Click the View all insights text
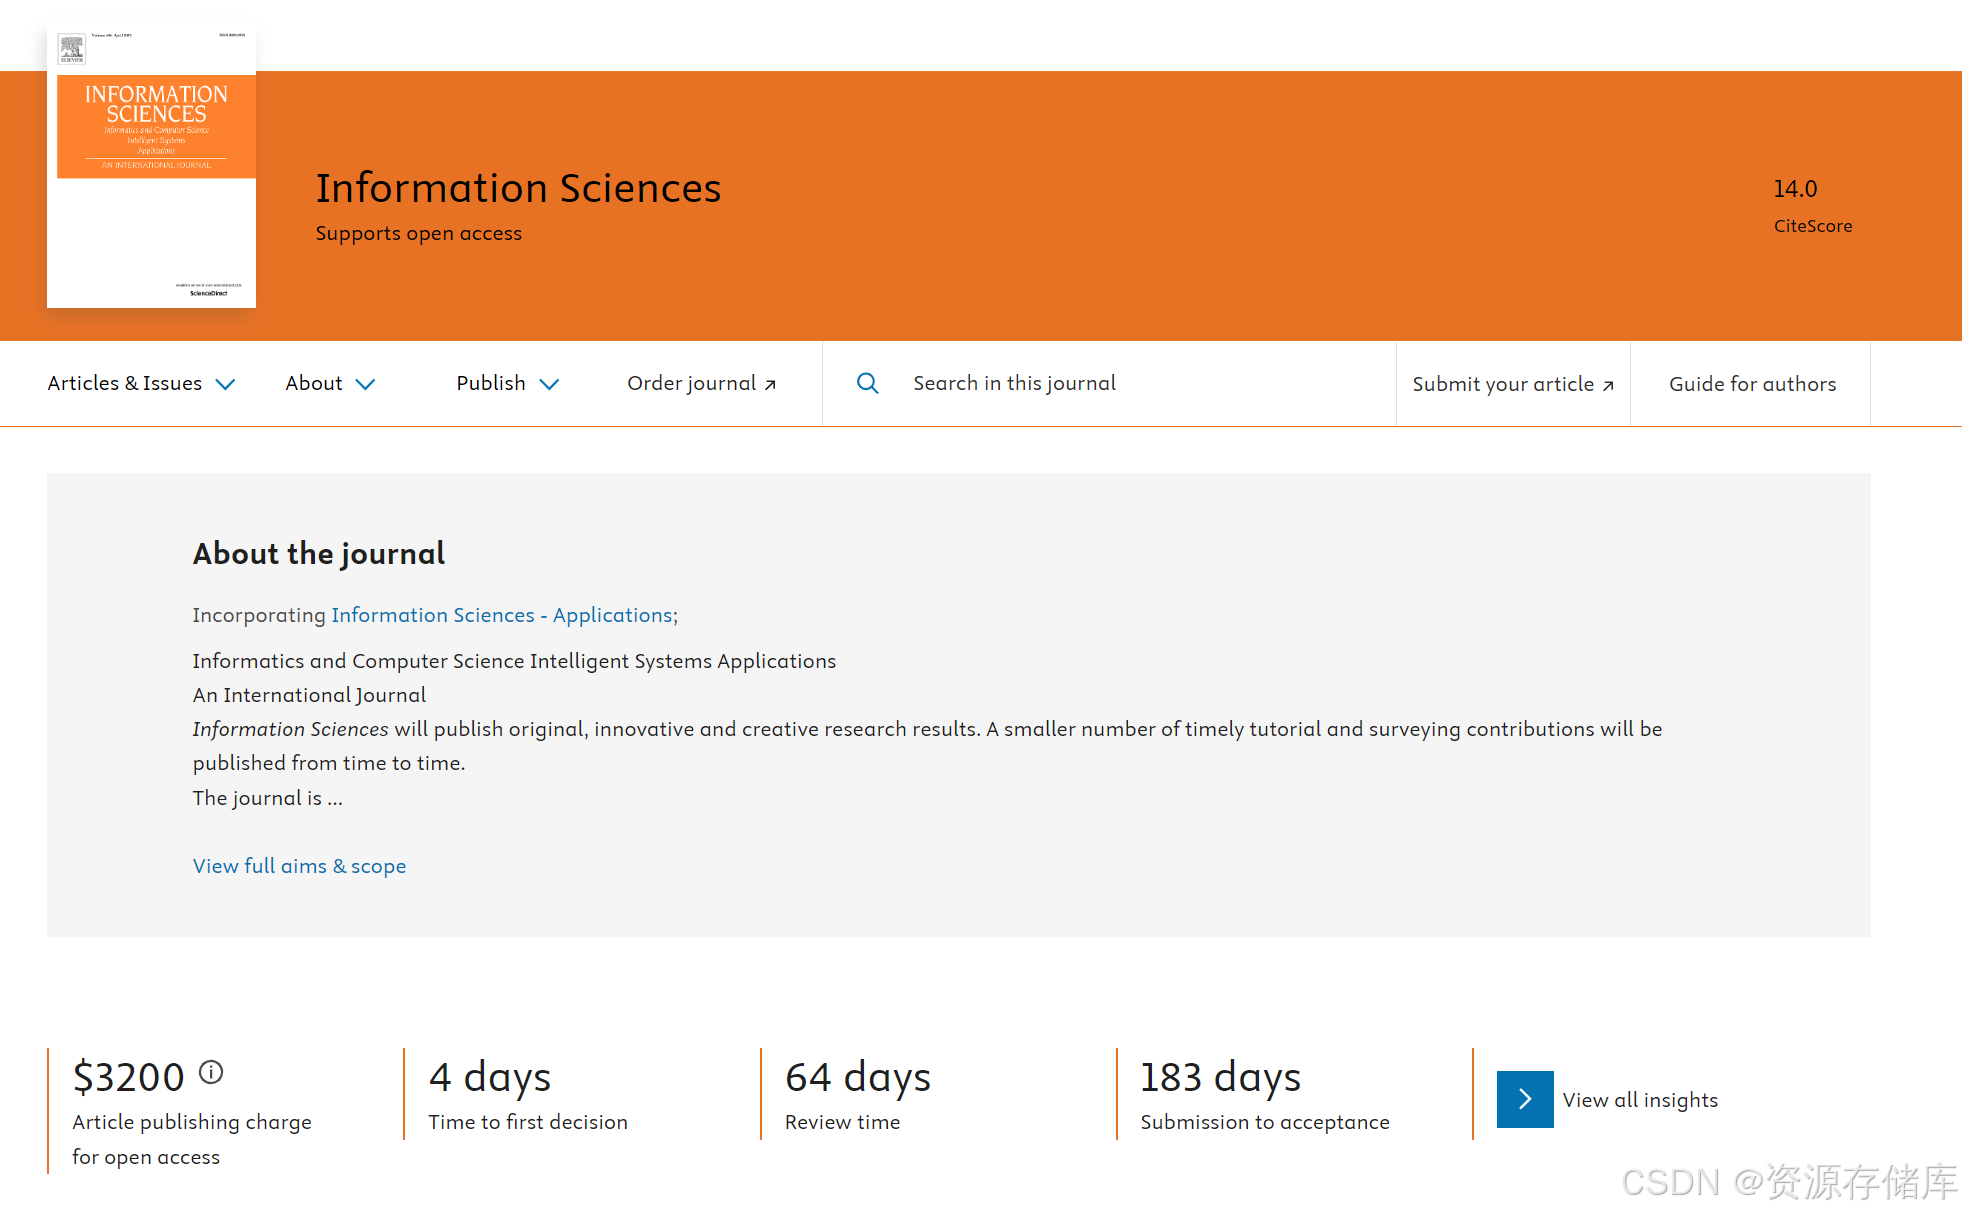This screenshot has width=1962, height=1216. (1640, 1100)
